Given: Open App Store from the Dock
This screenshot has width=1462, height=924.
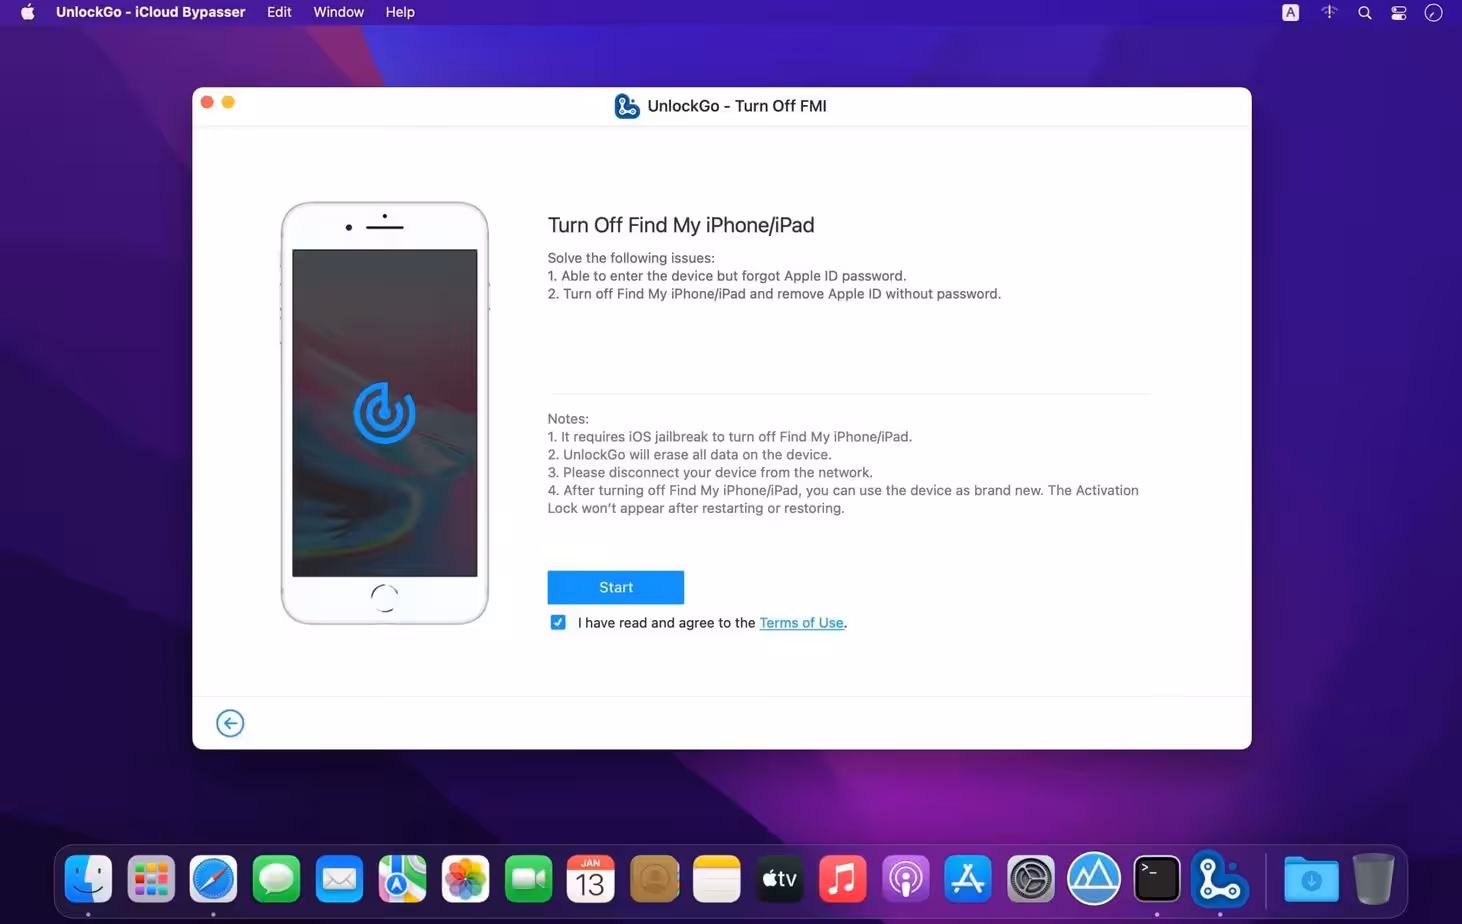Looking at the screenshot, I should tap(967, 879).
